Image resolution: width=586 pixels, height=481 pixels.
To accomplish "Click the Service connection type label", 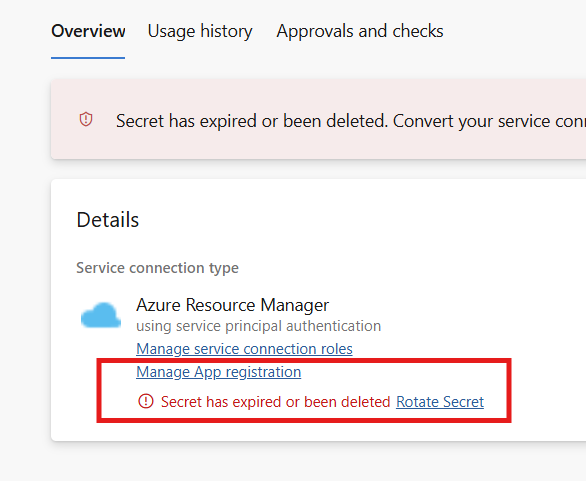I will [157, 268].
